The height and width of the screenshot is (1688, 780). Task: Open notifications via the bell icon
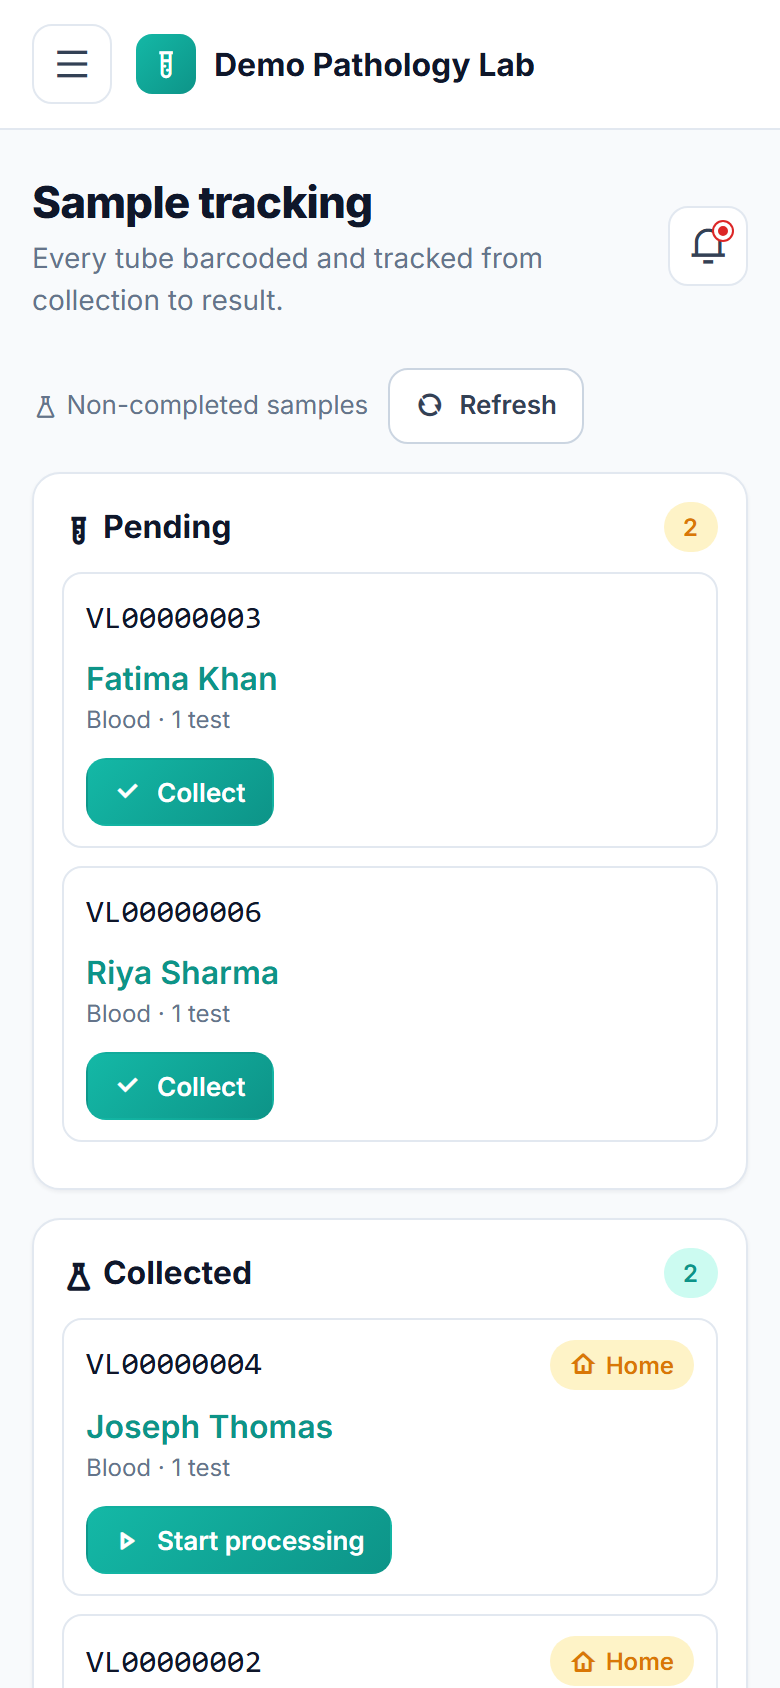[x=708, y=246]
